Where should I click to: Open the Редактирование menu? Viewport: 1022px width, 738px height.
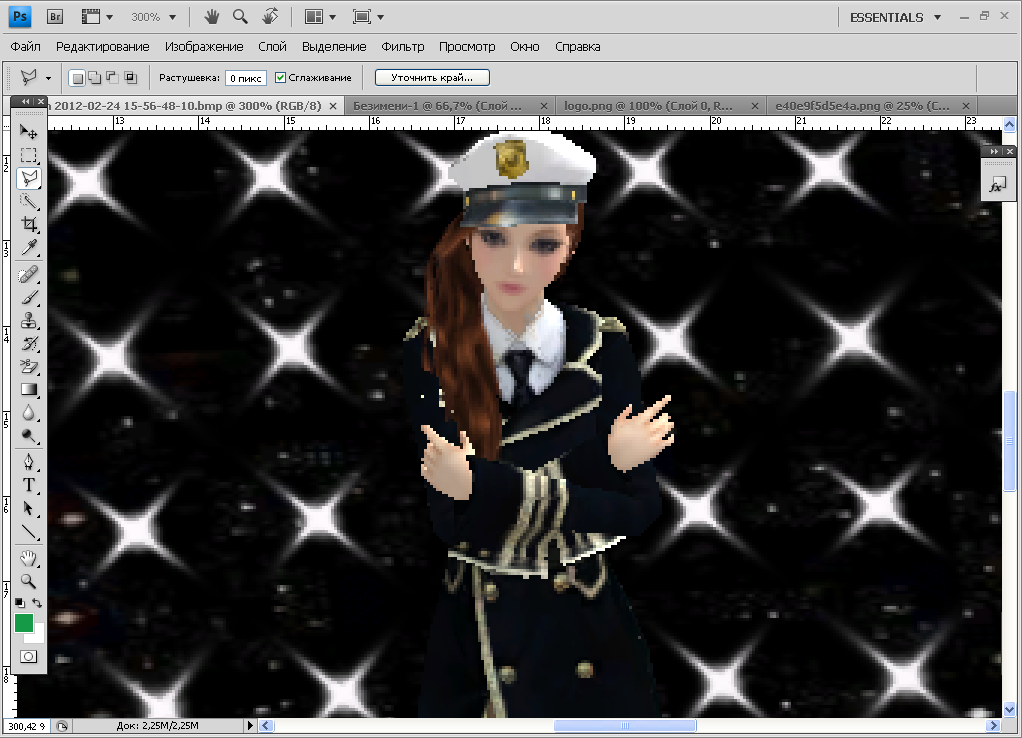(x=102, y=47)
